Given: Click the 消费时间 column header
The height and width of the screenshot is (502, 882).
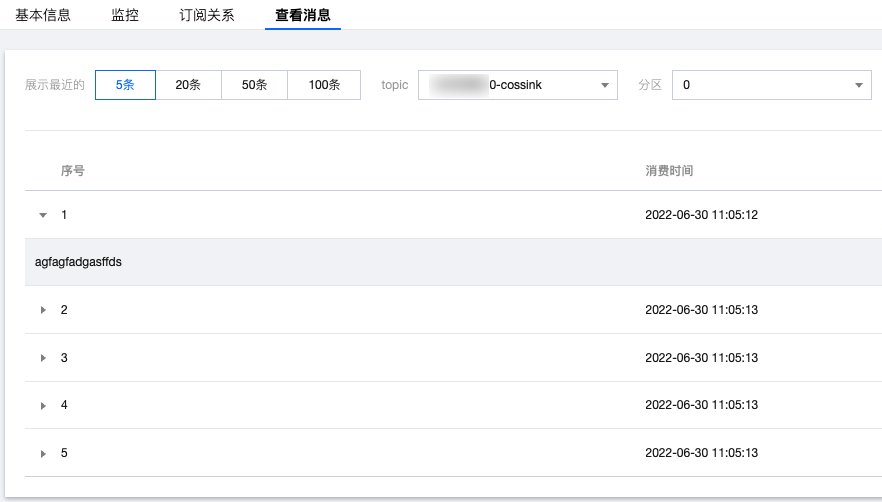Looking at the screenshot, I should (x=669, y=171).
